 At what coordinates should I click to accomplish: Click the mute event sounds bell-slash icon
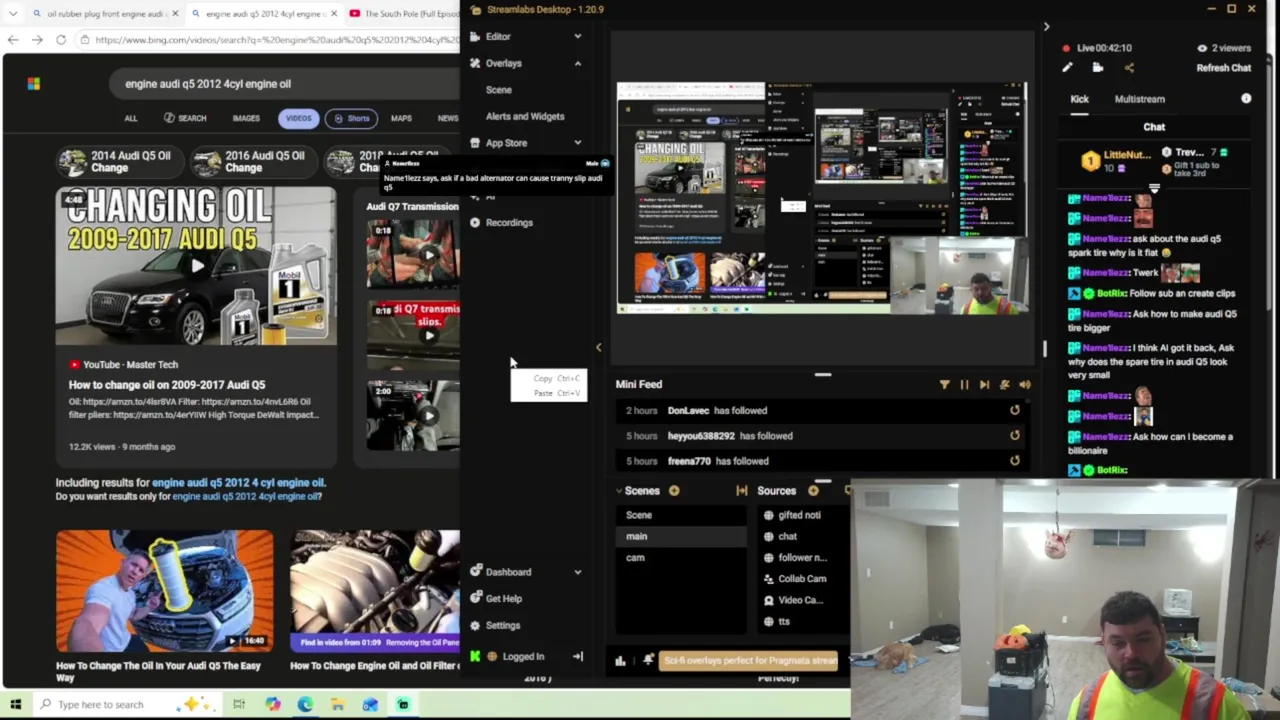click(x=1004, y=384)
